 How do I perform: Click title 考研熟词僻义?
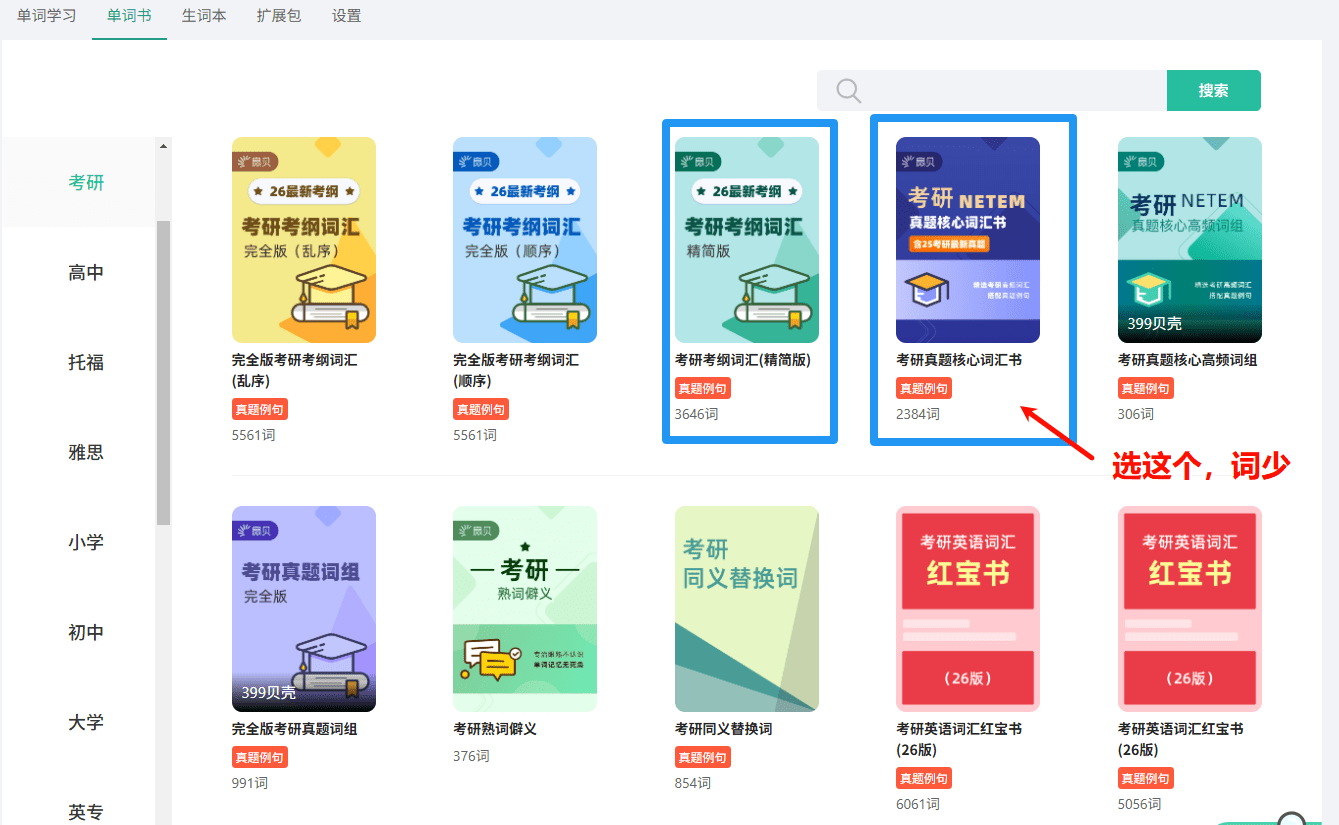pos(495,729)
